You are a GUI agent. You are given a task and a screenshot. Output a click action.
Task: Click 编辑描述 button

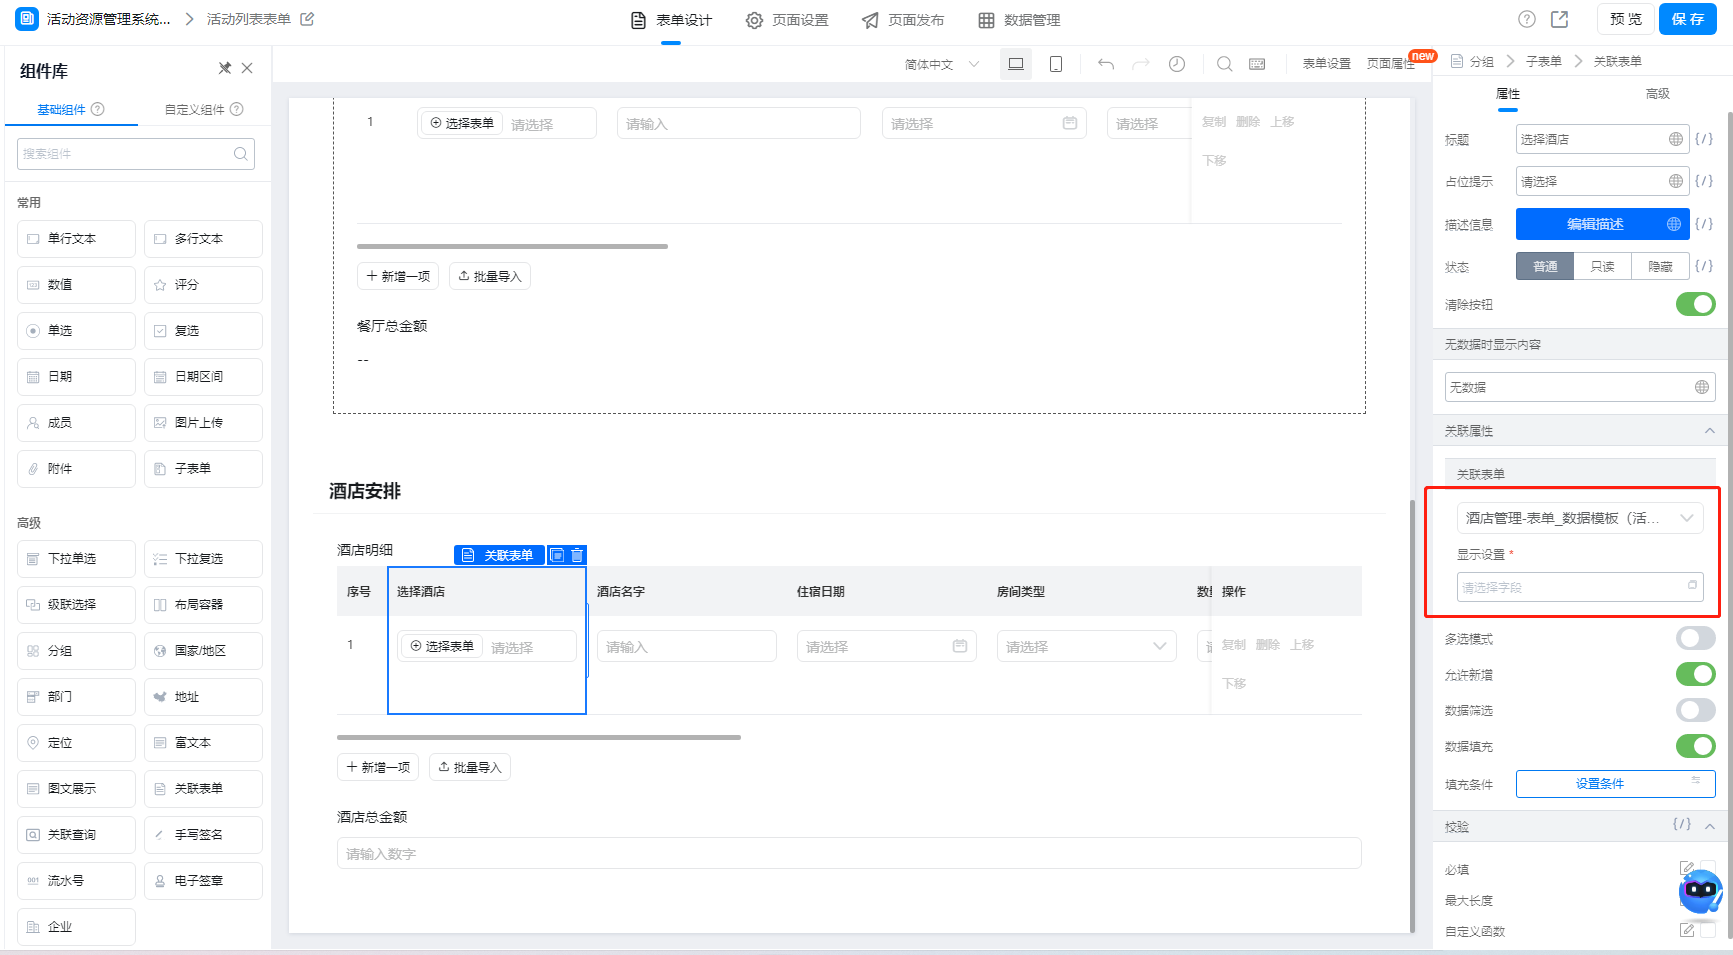1603,224
